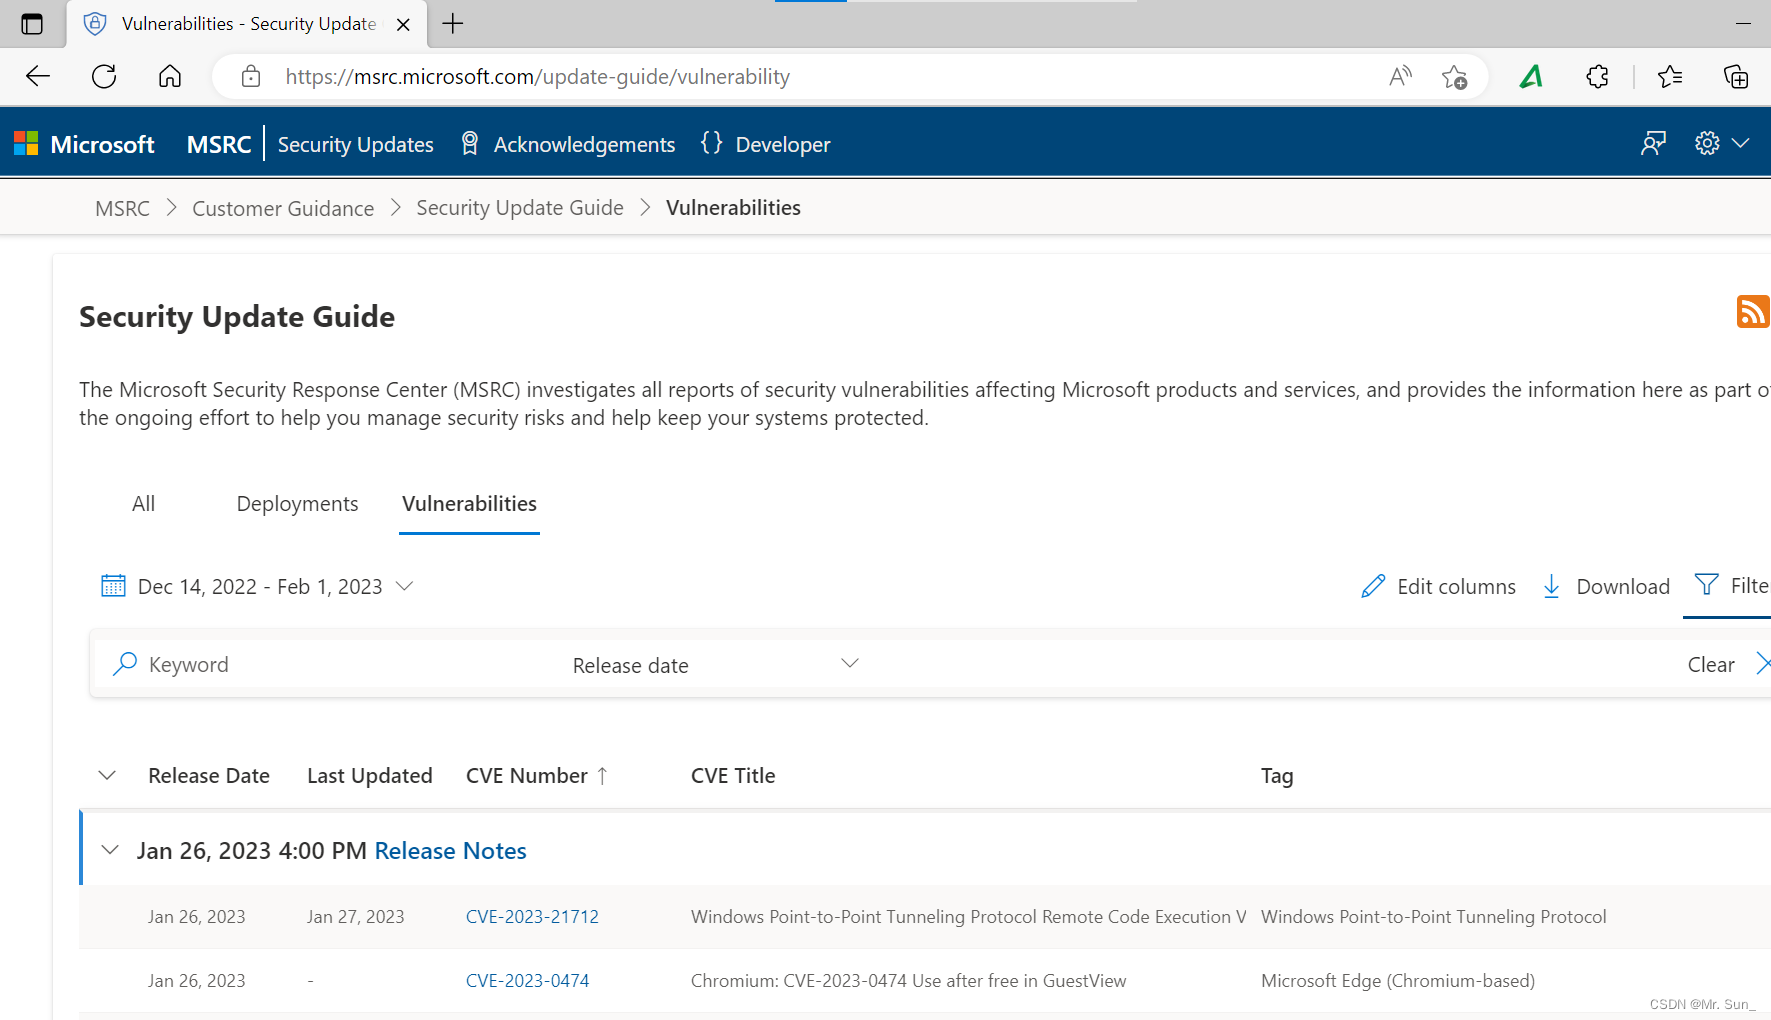Sort by CVE Number column arrow

point(602,776)
